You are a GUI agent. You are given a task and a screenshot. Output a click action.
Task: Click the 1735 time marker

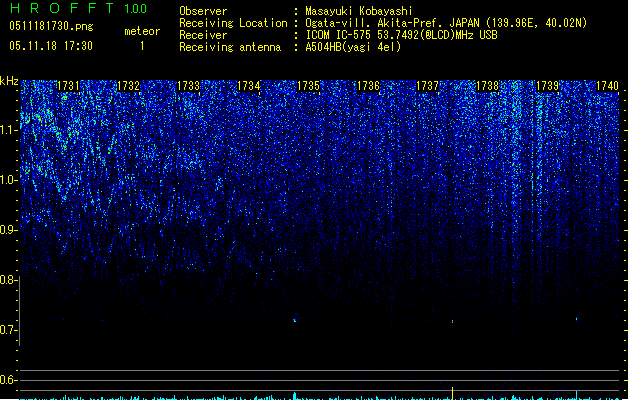click(308, 86)
